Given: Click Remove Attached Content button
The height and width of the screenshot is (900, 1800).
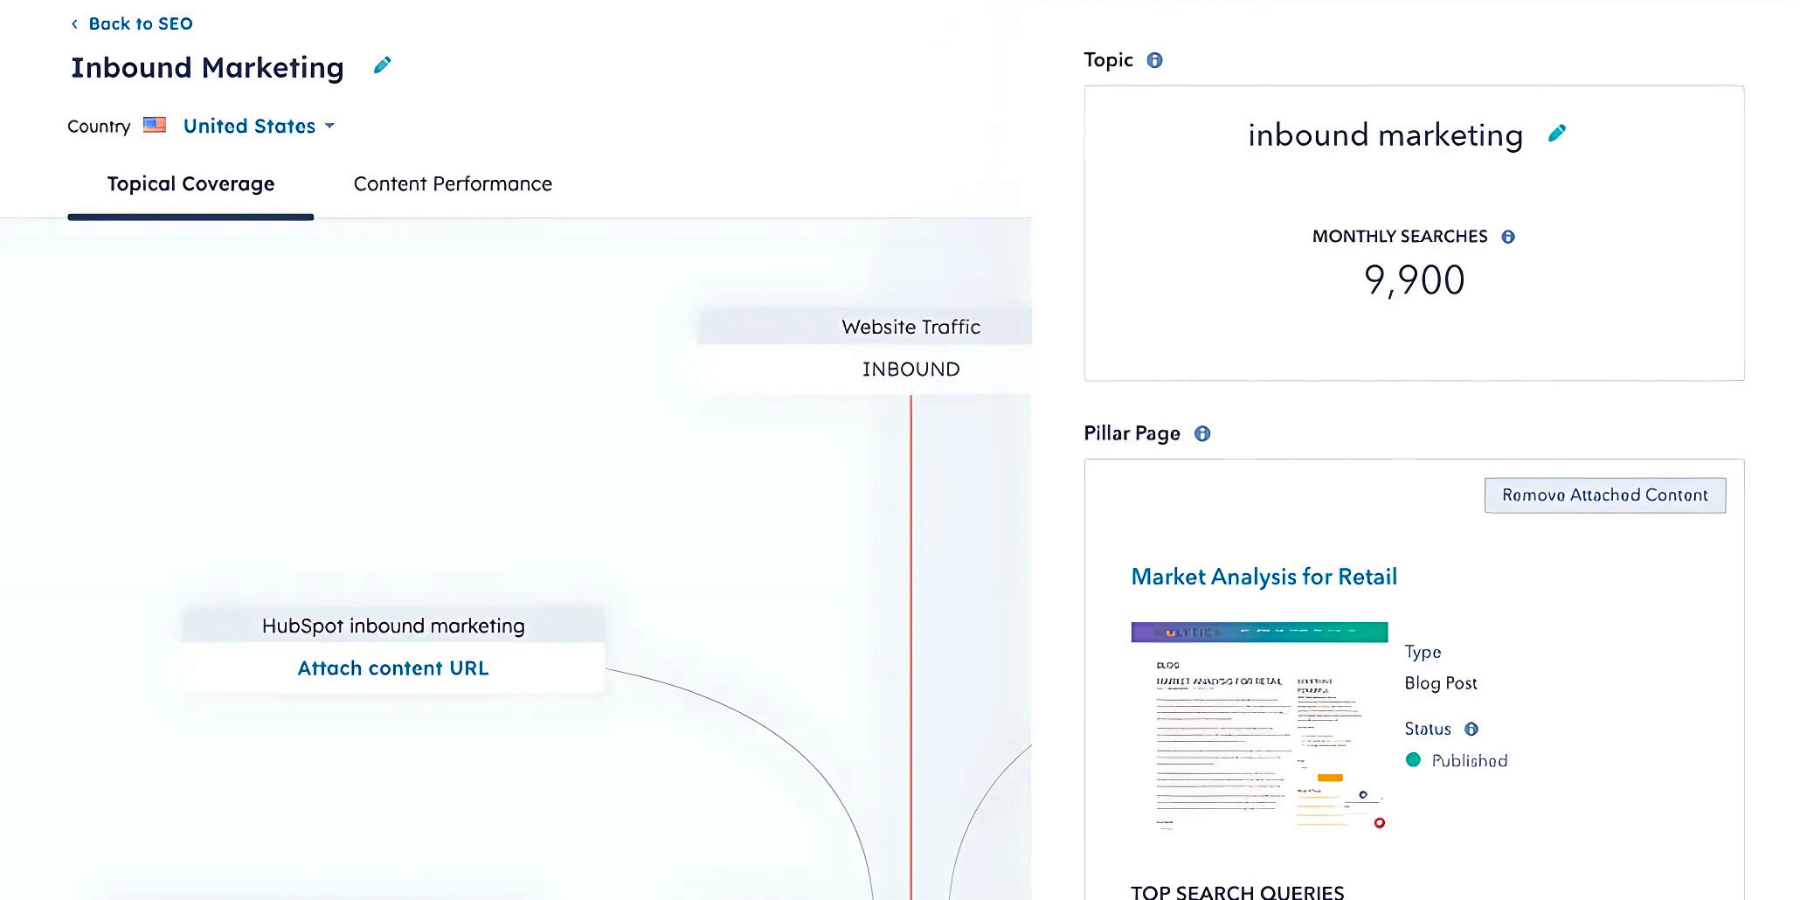Looking at the screenshot, I should click(x=1605, y=495).
